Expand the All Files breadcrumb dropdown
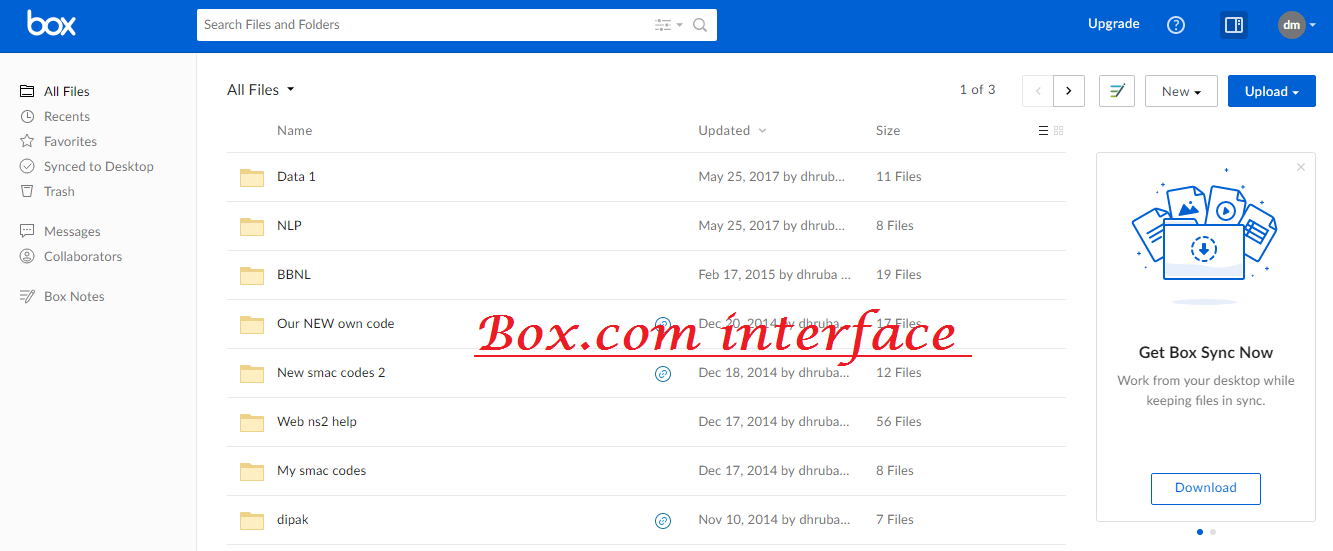 tap(261, 90)
